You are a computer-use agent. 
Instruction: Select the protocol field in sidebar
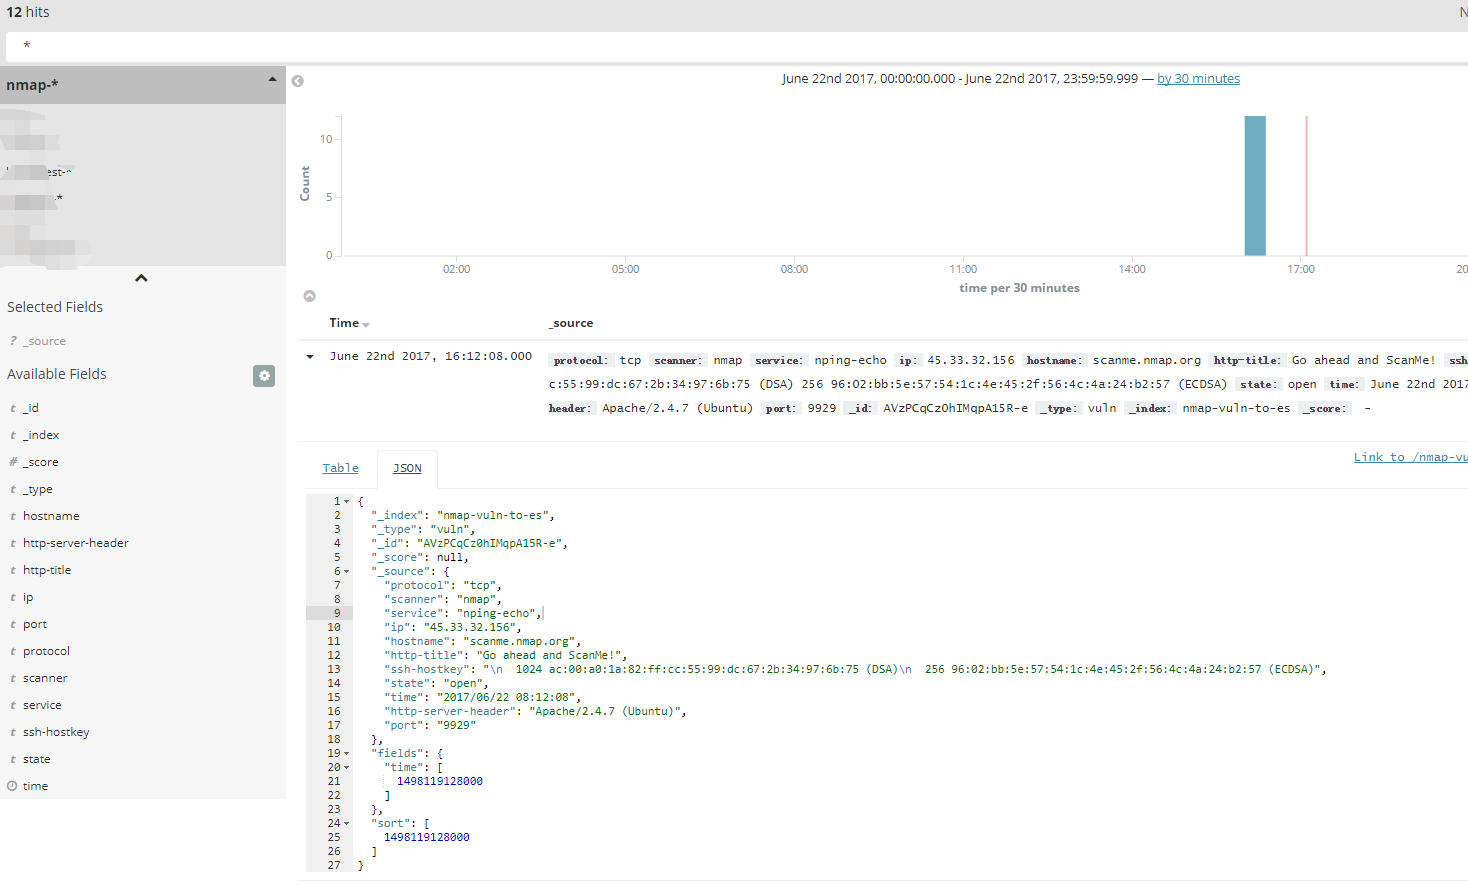click(x=46, y=651)
